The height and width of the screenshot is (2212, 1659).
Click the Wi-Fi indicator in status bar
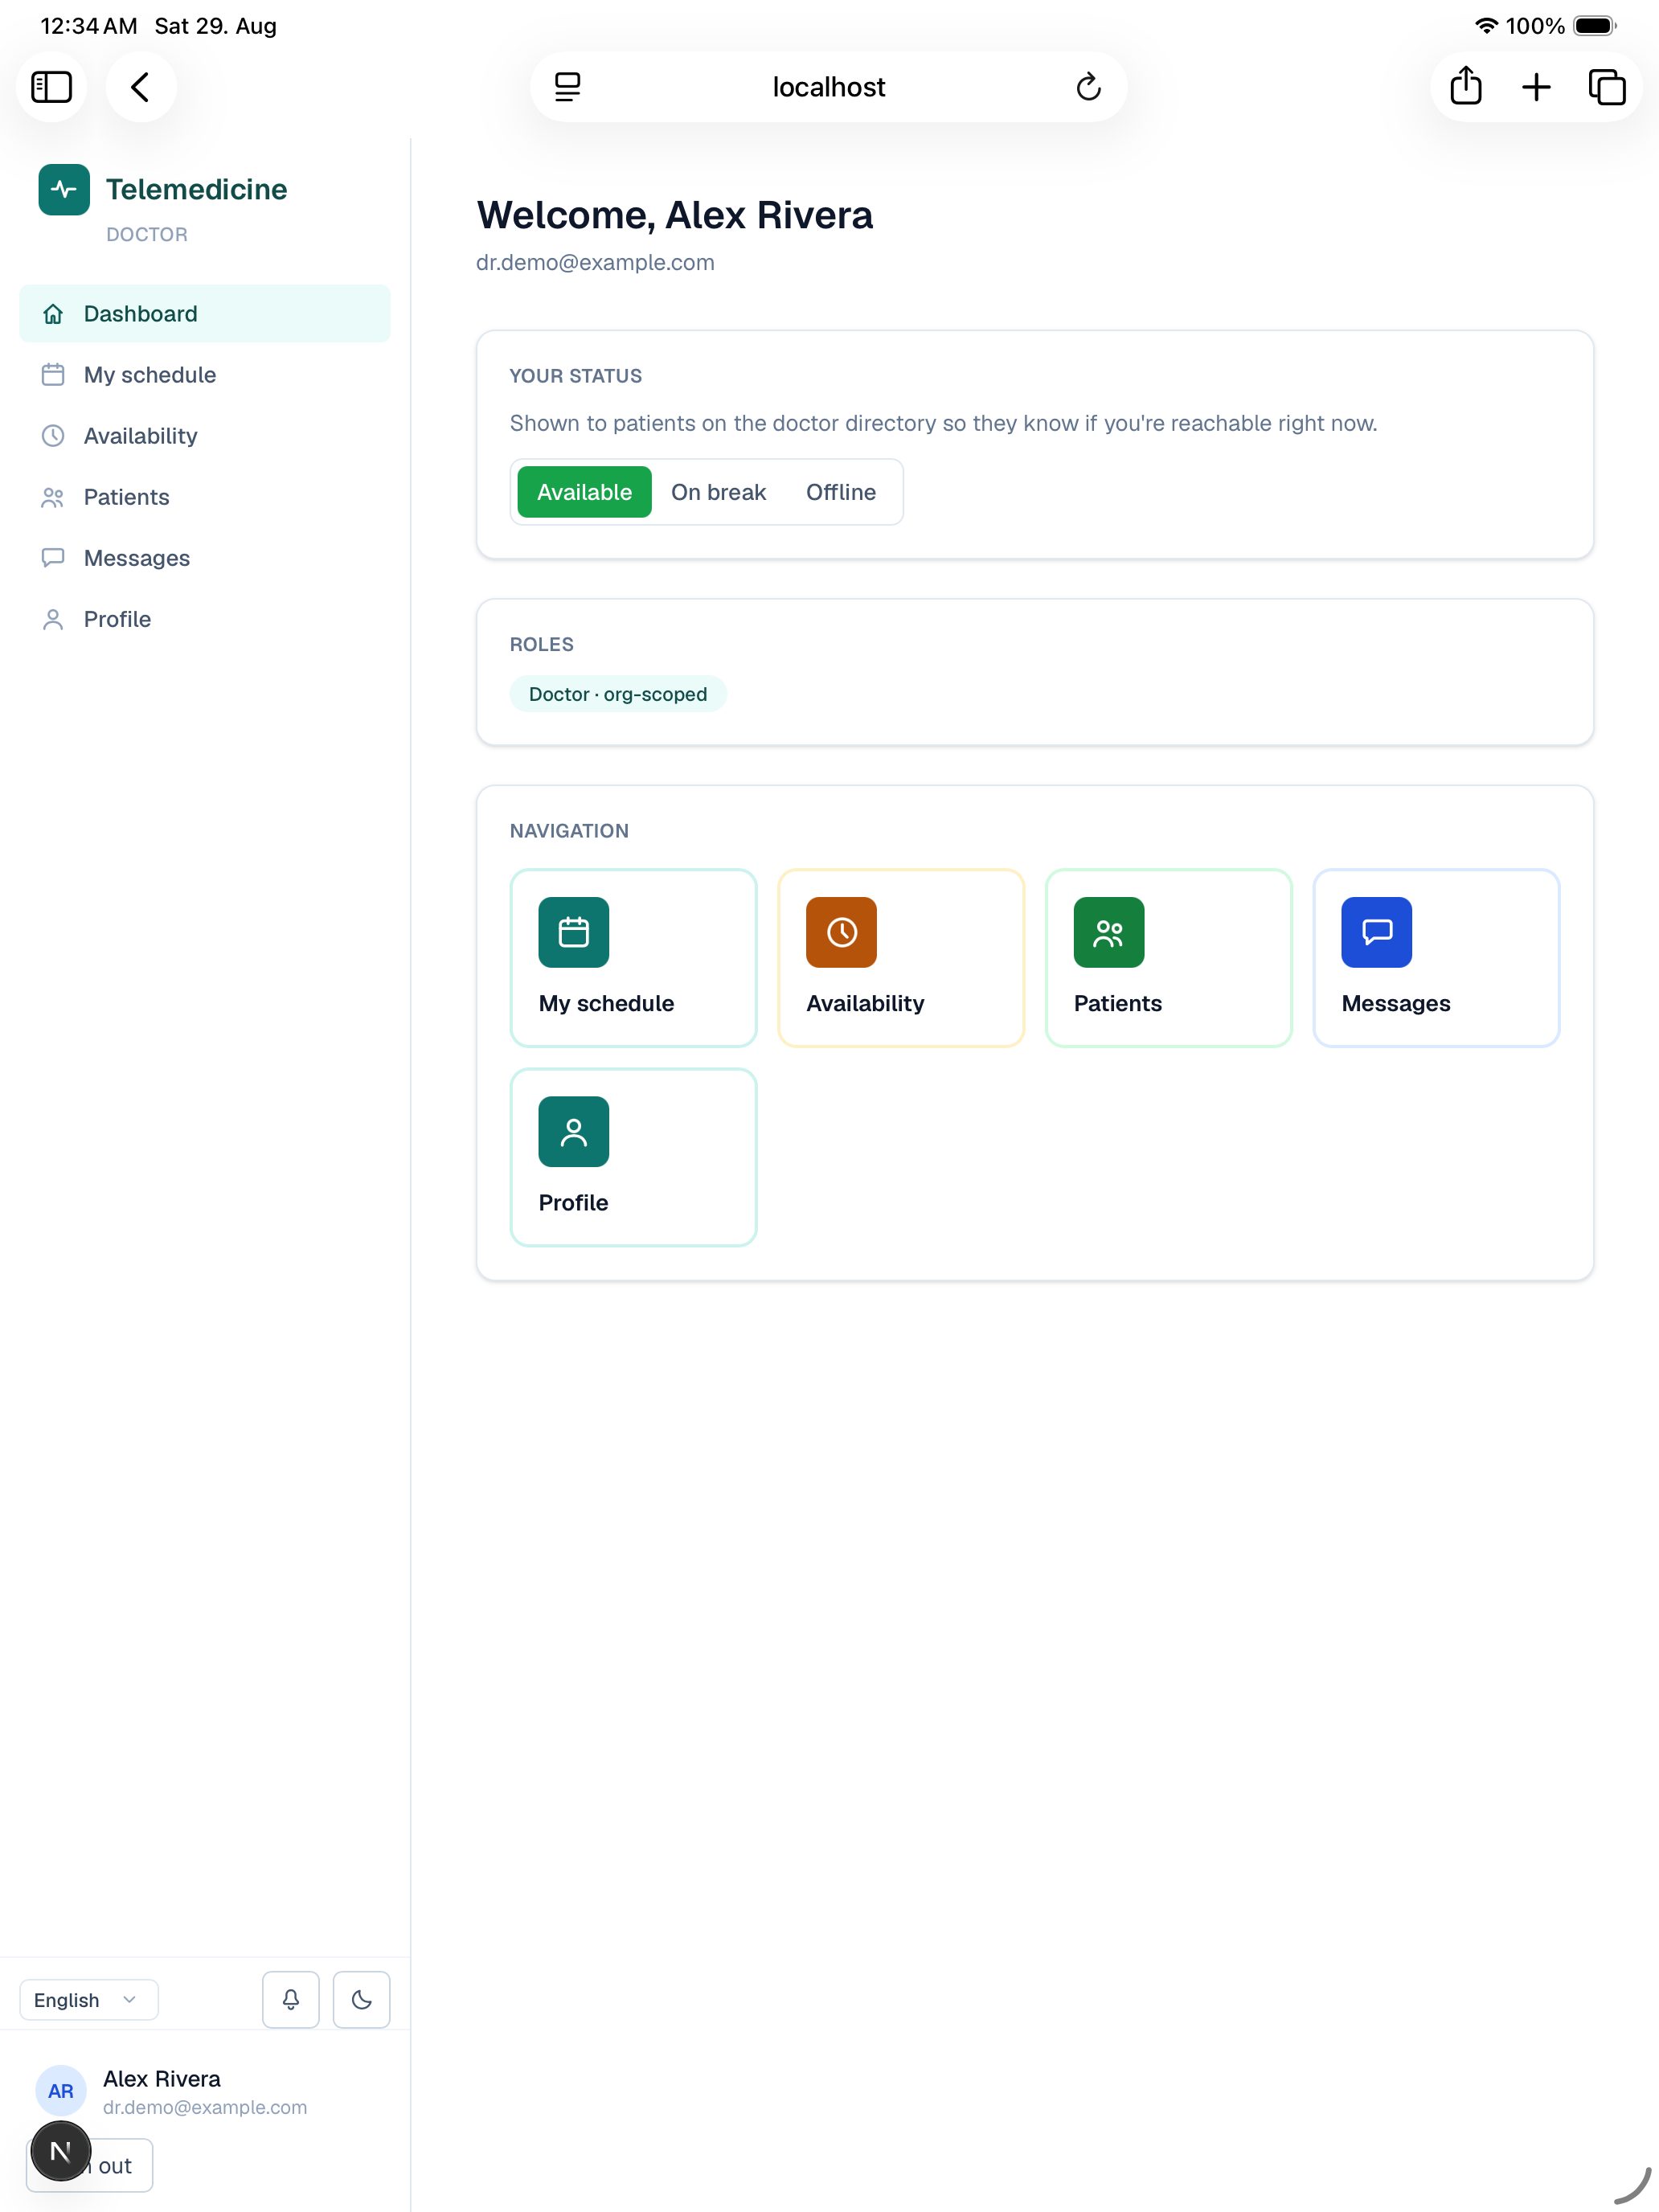[1486, 26]
